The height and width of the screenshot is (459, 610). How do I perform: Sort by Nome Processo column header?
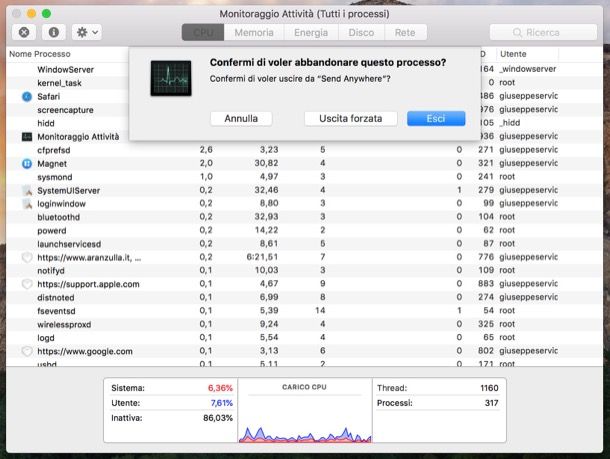[x=40, y=54]
